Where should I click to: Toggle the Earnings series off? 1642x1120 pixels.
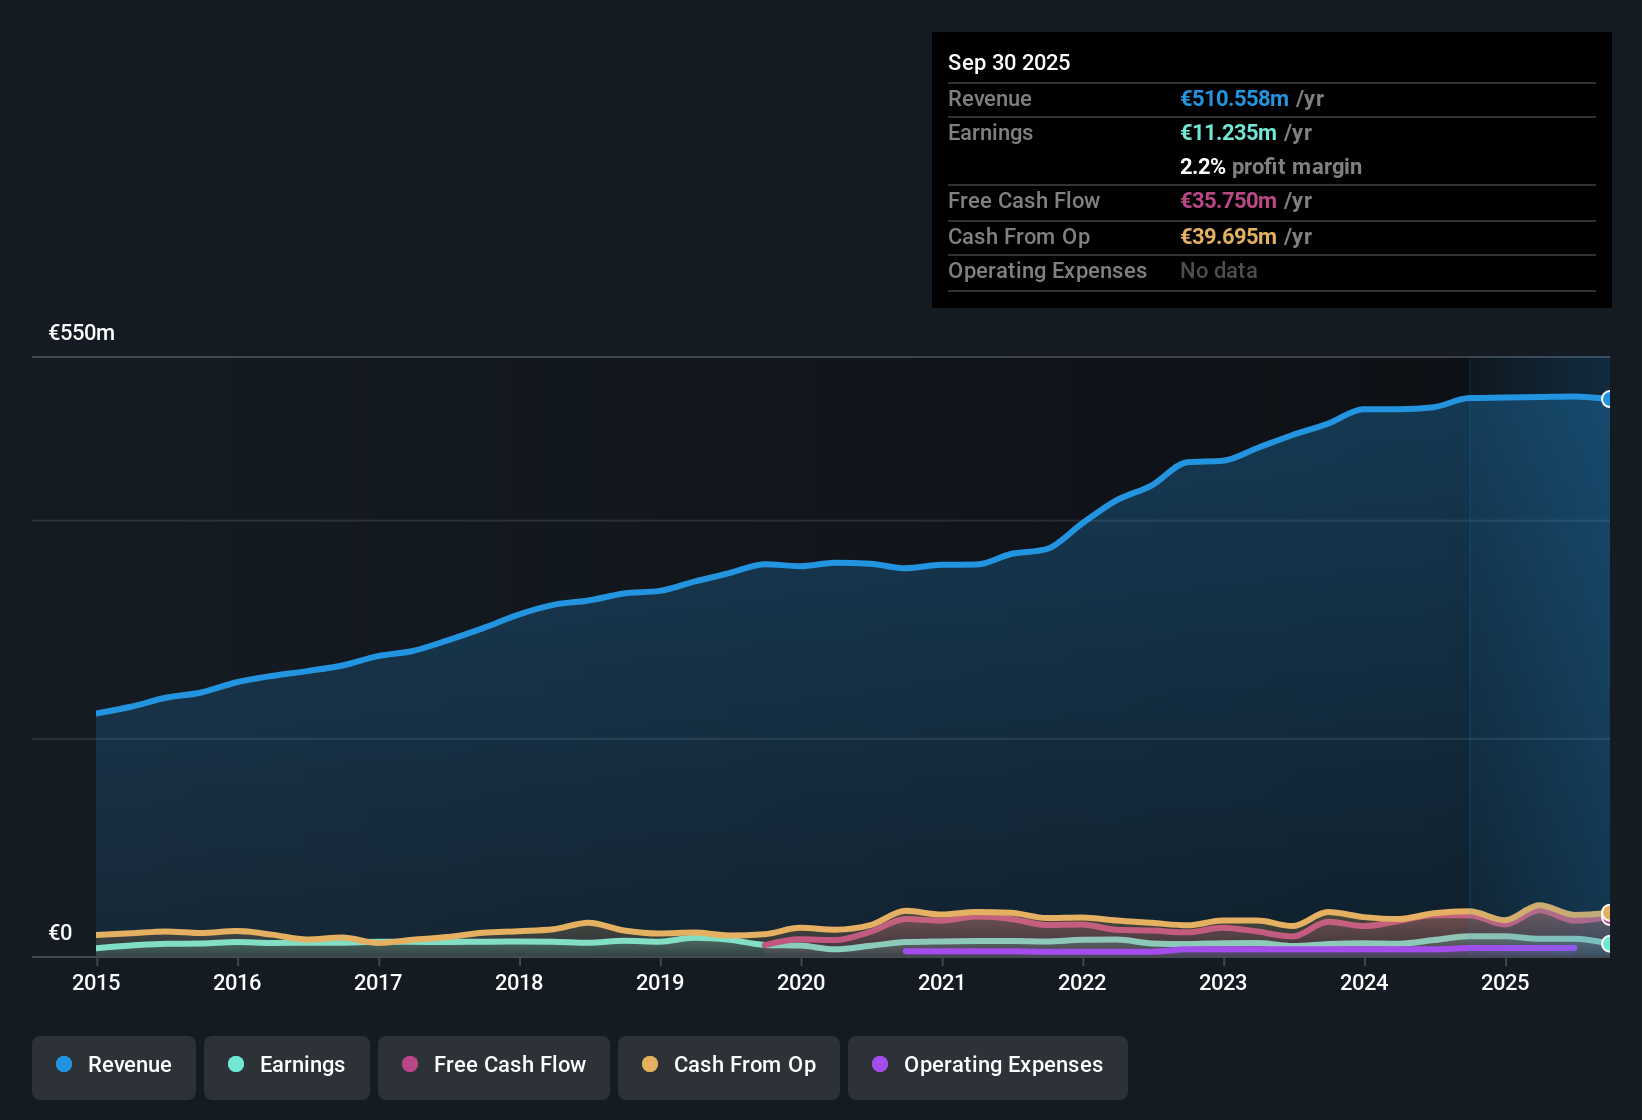(x=286, y=1065)
